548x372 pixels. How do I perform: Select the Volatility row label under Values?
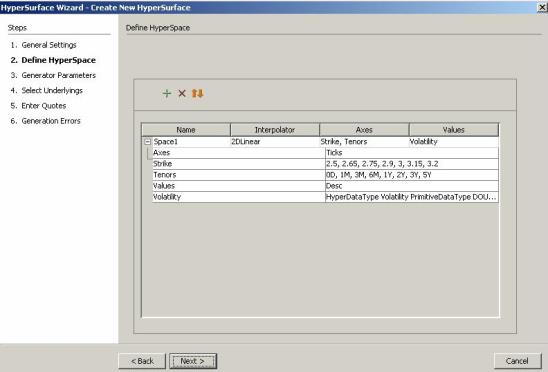239,197
